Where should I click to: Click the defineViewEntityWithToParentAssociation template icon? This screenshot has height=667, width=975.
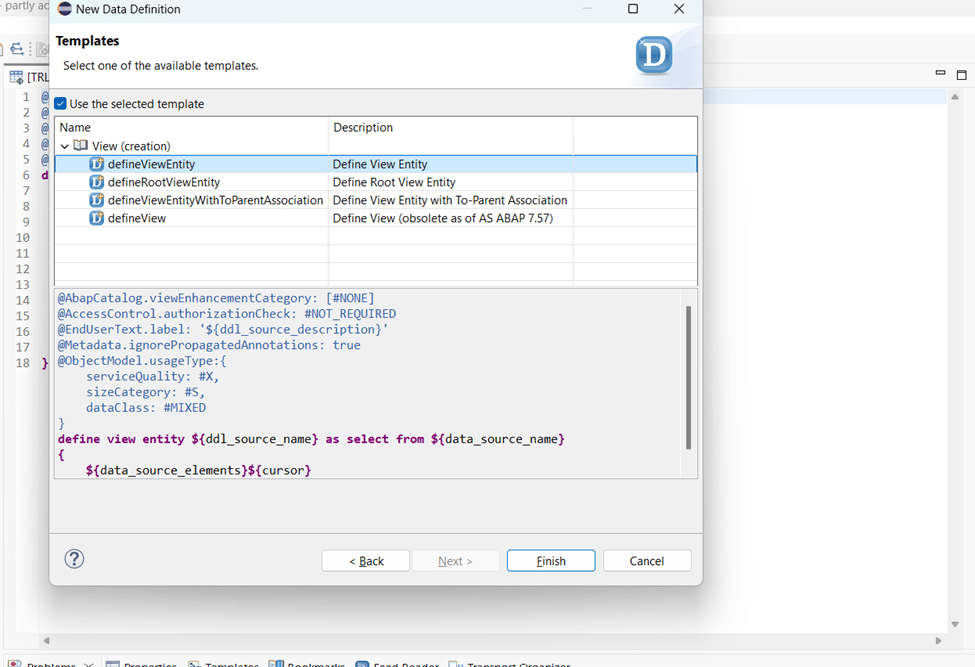click(97, 200)
